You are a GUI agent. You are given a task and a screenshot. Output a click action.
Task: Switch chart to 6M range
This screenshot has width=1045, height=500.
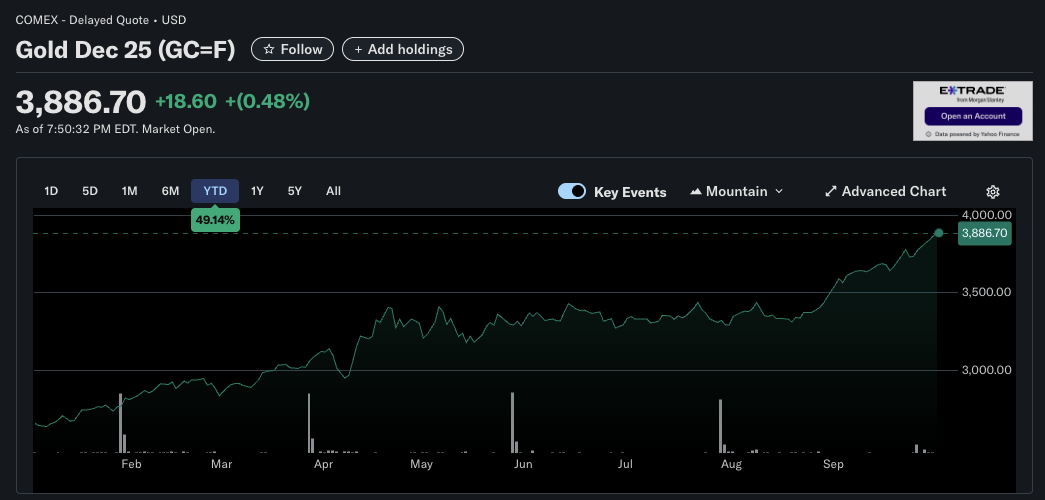pyautogui.click(x=170, y=191)
